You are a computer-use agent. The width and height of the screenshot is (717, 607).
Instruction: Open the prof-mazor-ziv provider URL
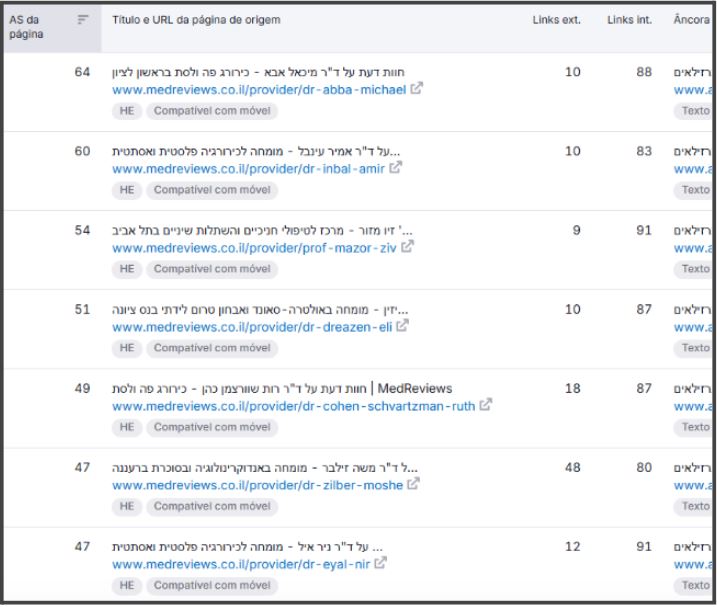[255, 248]
